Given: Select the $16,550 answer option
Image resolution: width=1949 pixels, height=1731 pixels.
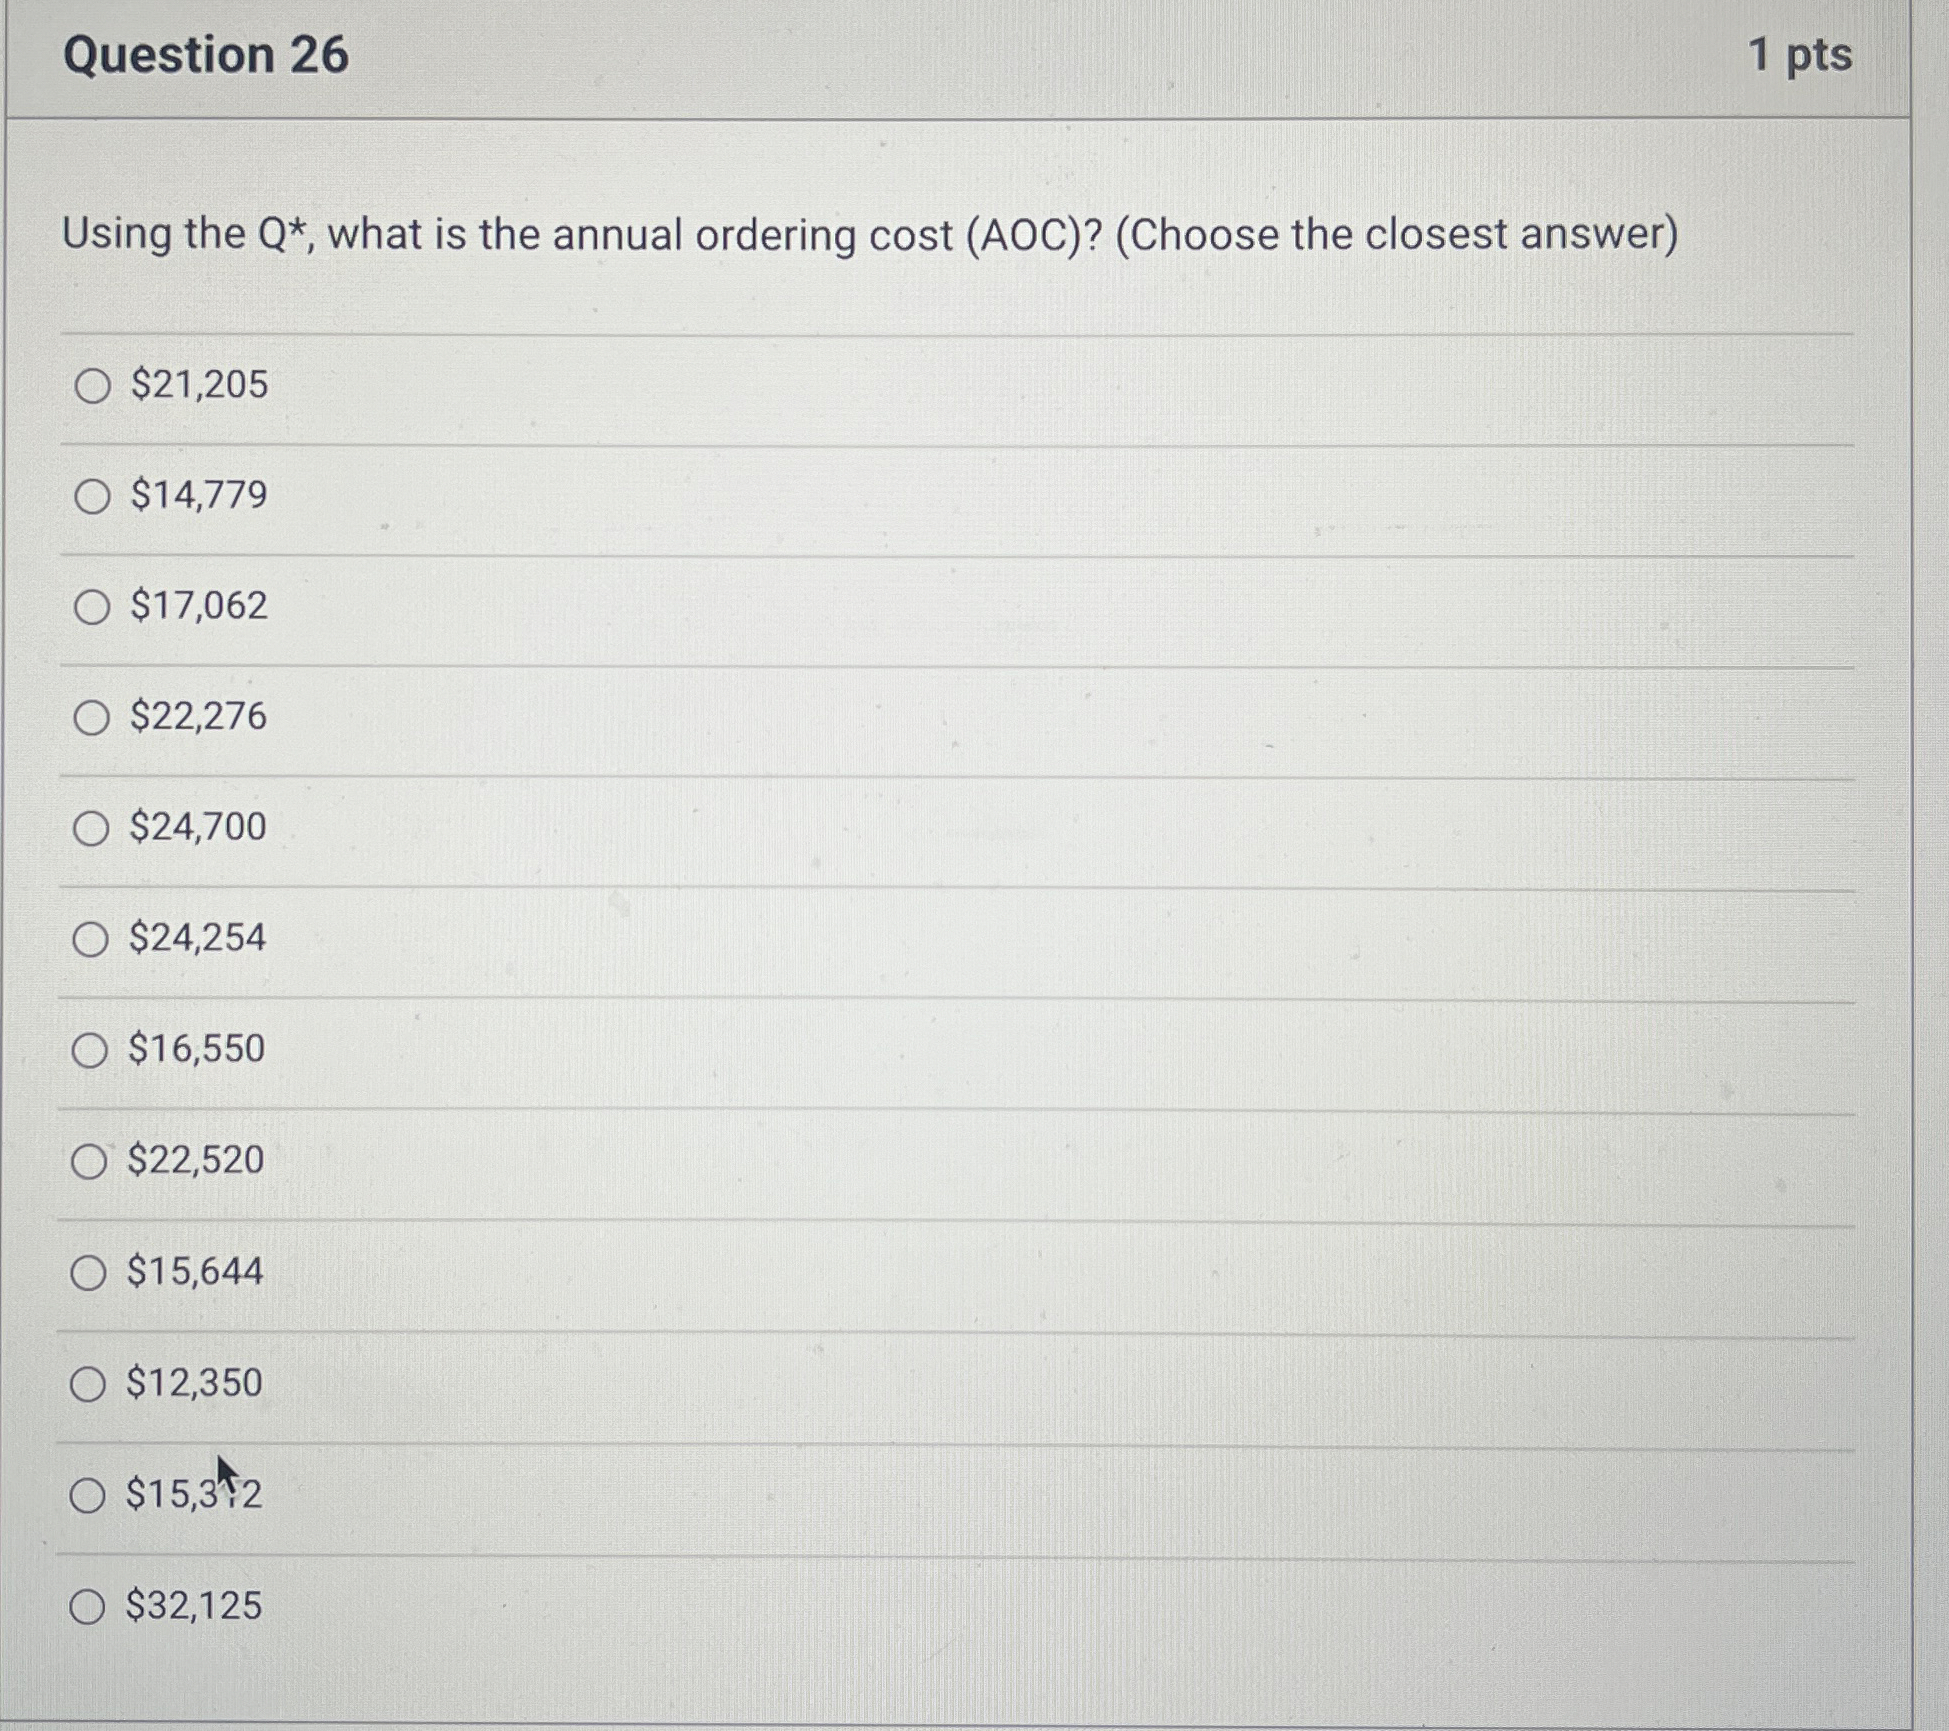Looking at the screenshot, I should point(92,1050).
